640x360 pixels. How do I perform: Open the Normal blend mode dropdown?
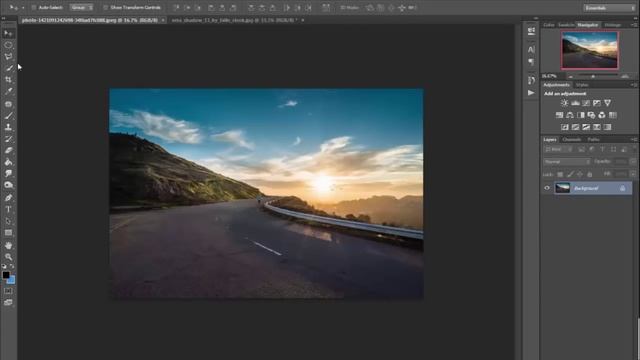[x=567, y=162]
